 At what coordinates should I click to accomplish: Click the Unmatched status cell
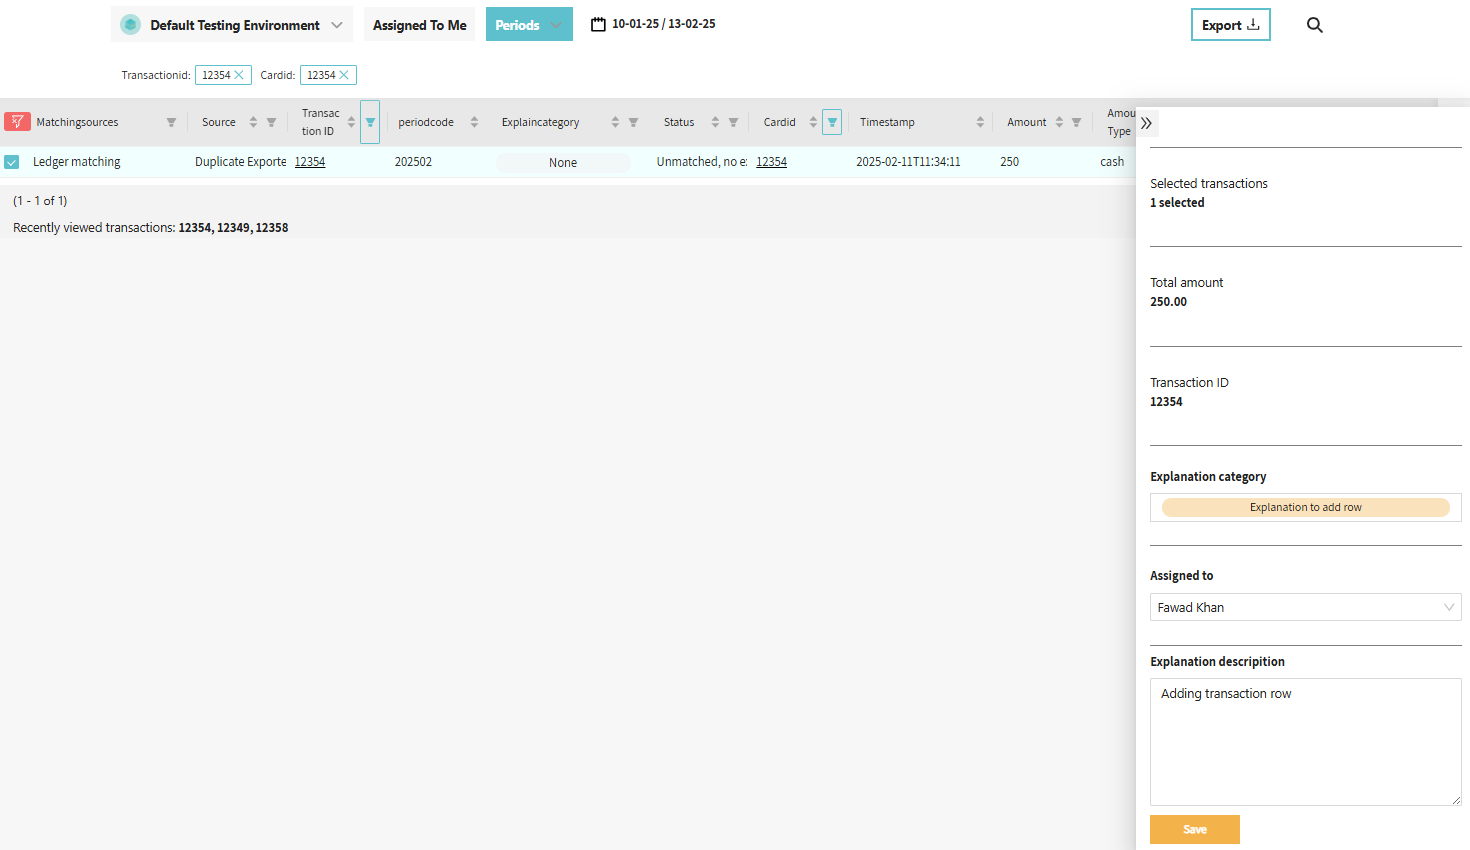702,162
